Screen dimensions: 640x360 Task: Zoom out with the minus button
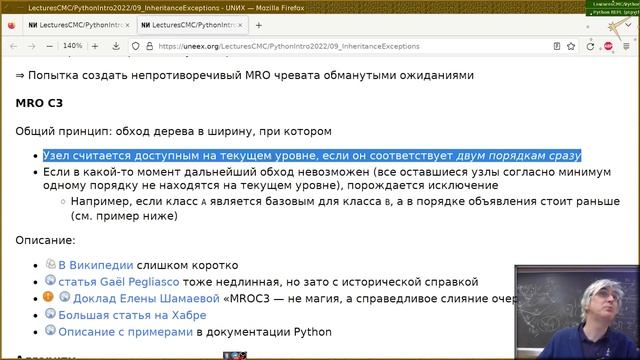point(49,46)
